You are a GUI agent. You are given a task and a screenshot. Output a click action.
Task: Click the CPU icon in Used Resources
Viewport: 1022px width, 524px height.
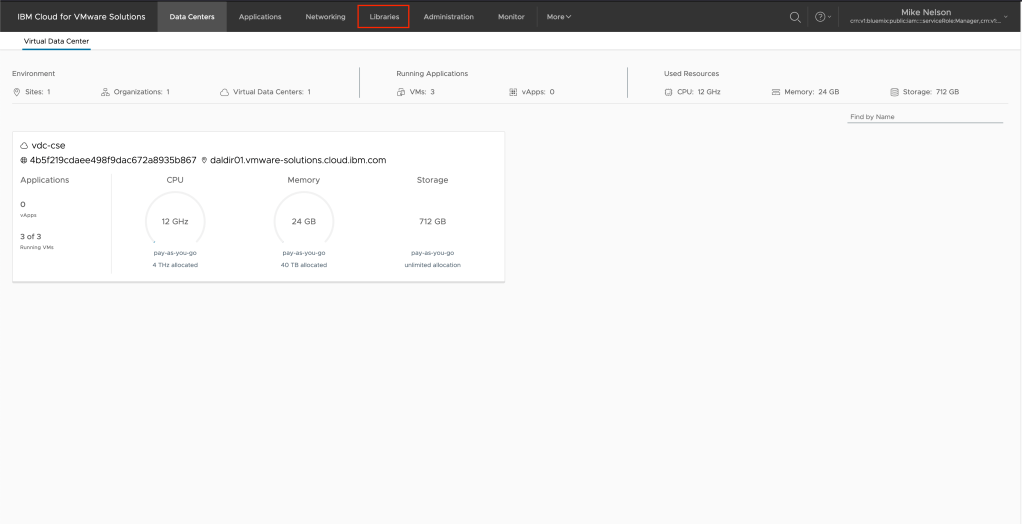pos(669,92)
